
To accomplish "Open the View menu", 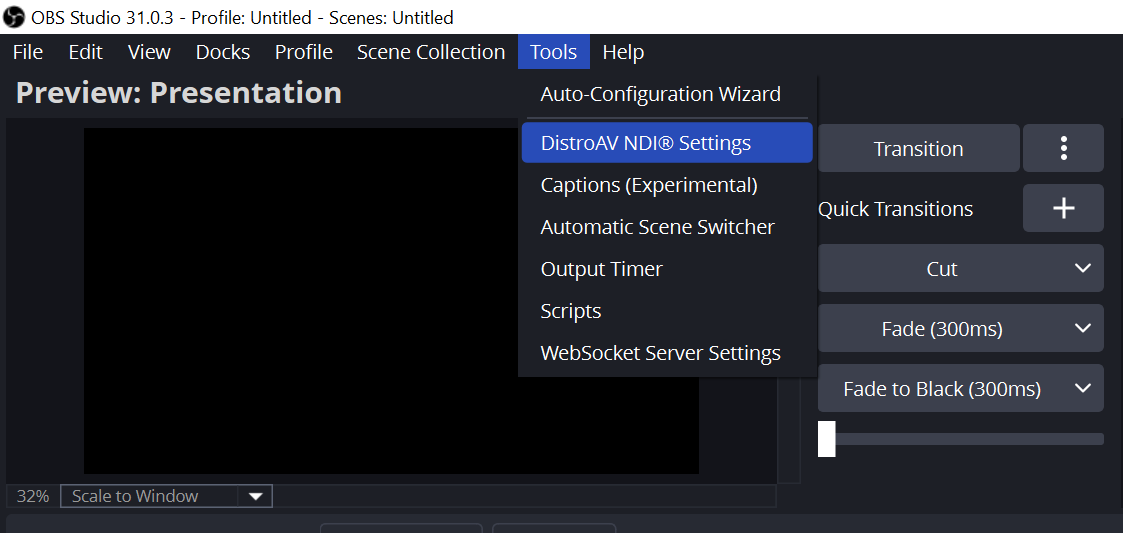I will click(x=149, y=52).
